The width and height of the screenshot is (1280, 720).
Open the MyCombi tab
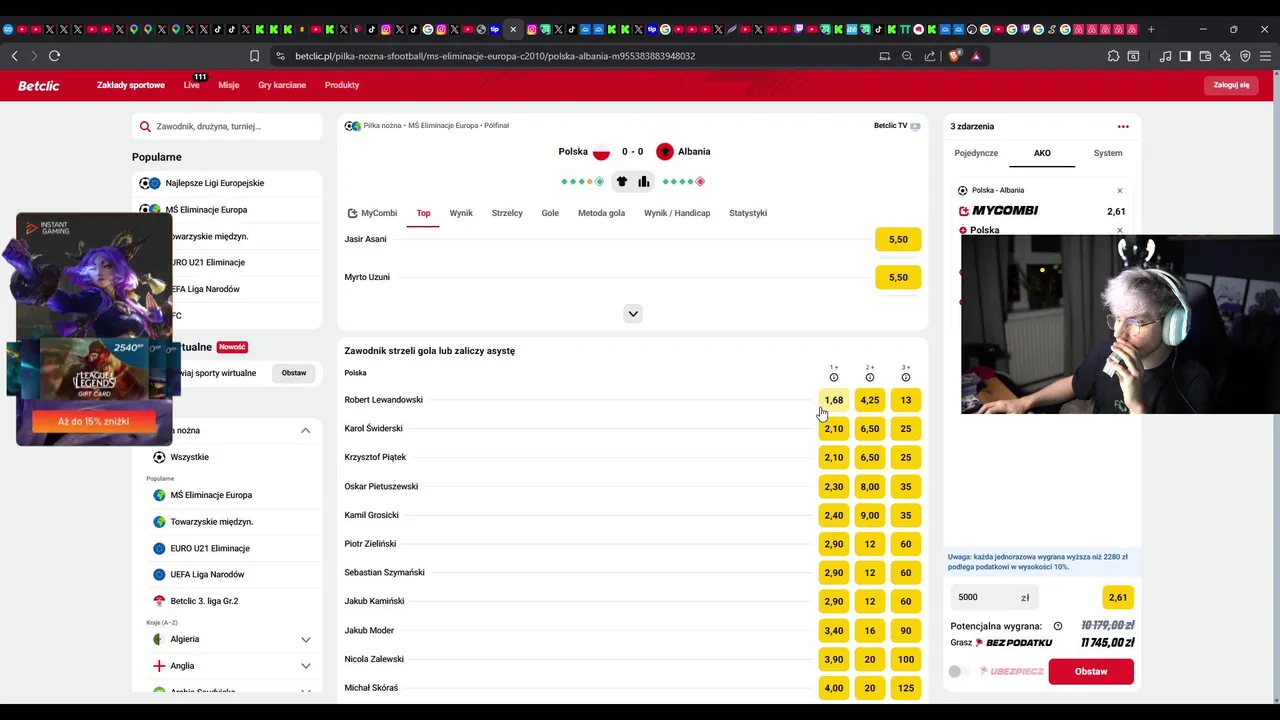pos(372,213)
